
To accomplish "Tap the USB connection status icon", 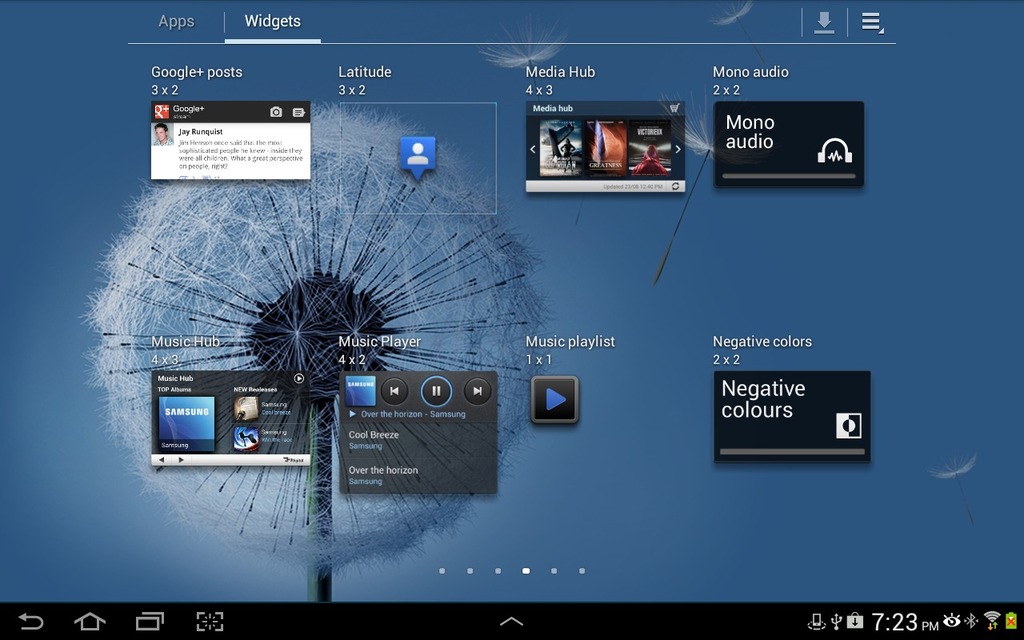I will 836,620.
